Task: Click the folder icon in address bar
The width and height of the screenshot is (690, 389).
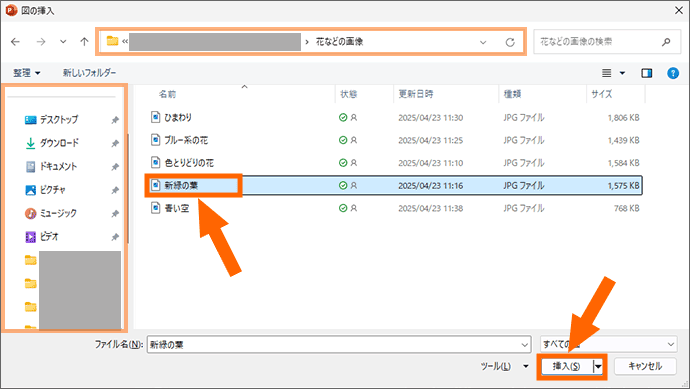Action: coord(113,41)
